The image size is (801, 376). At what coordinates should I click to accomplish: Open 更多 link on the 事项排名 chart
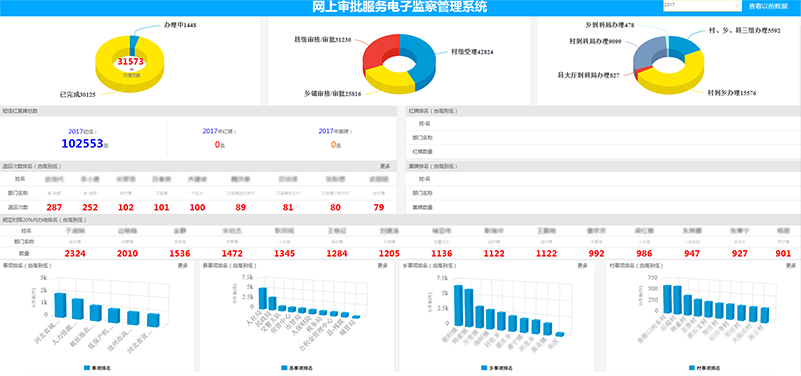coord(182,266)
